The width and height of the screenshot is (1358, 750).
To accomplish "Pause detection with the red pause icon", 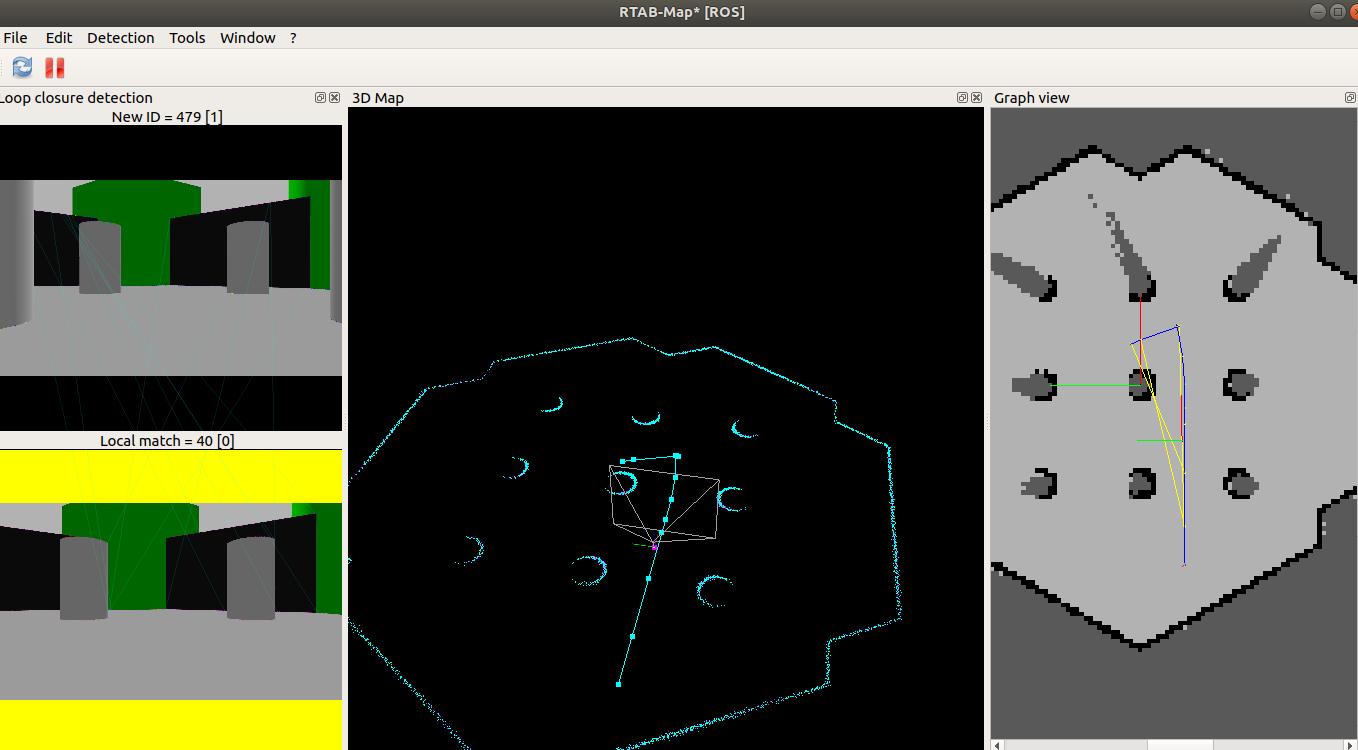I will pos(55,67).
